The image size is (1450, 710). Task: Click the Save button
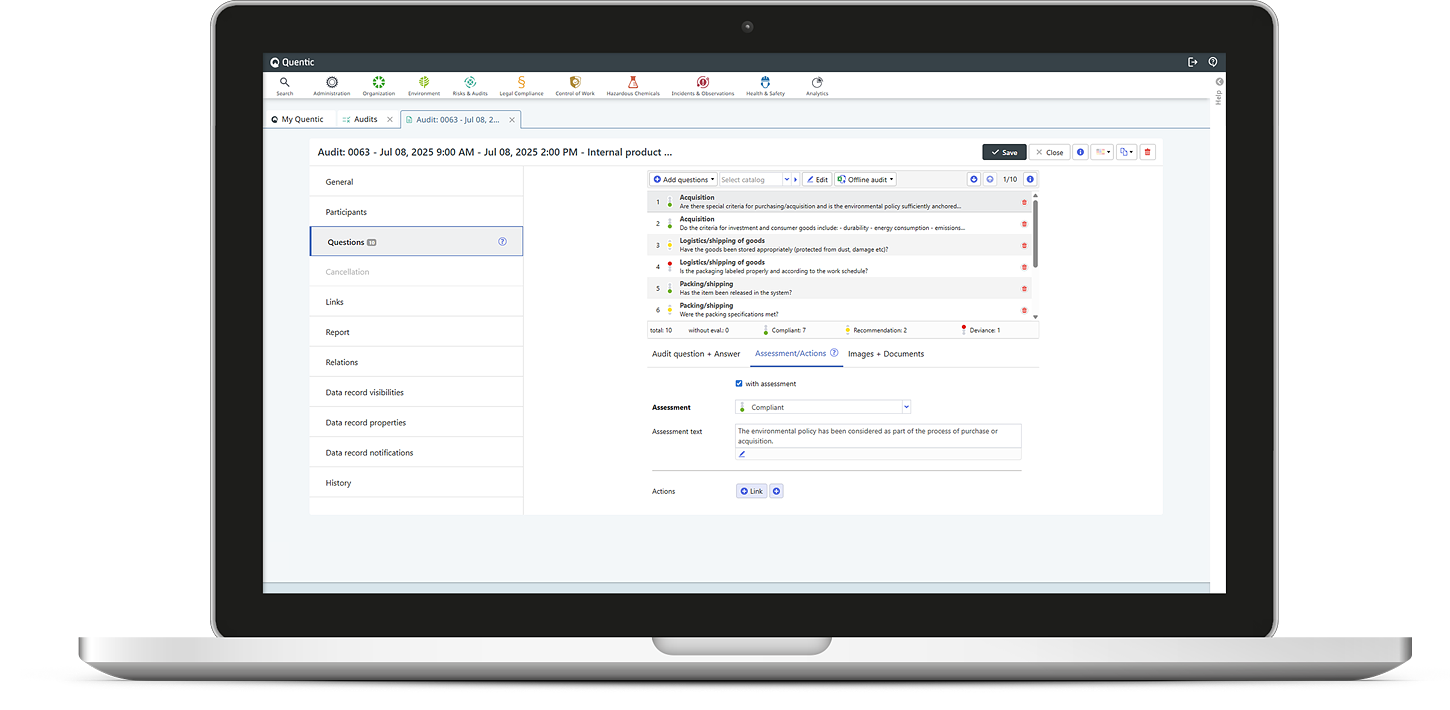(1004, 152)
